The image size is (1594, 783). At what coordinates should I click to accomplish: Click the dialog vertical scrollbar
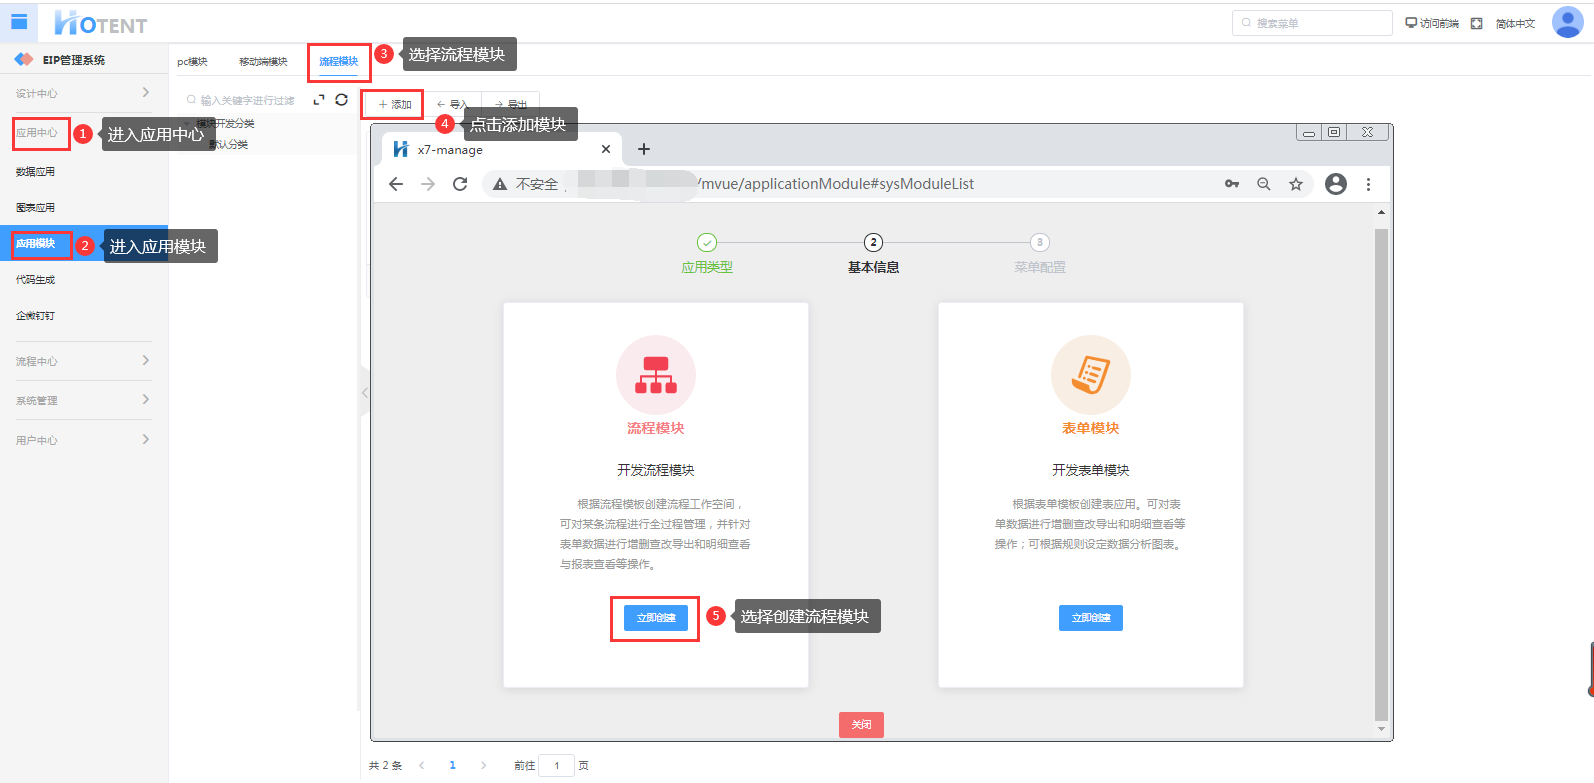[x=1381, y=474]
